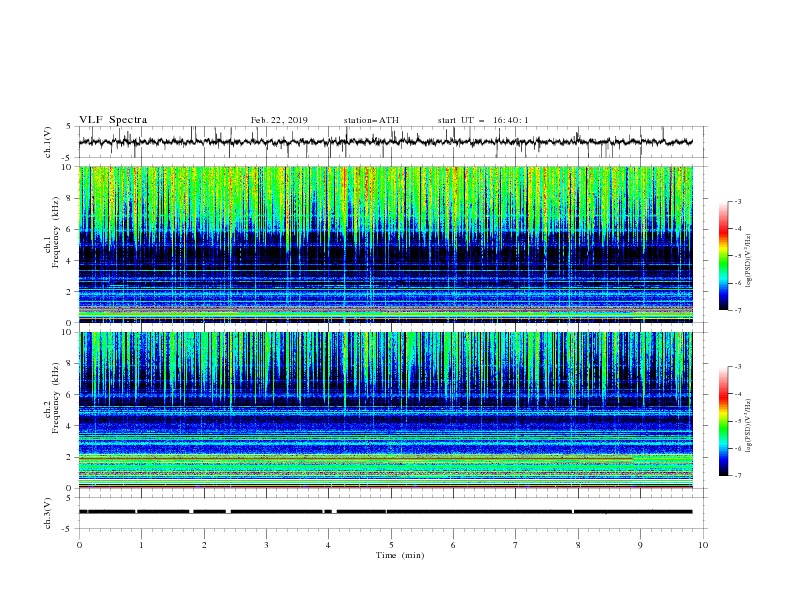
Task: Click the "Time (min)" axis label
Action: tap(400, 555)
